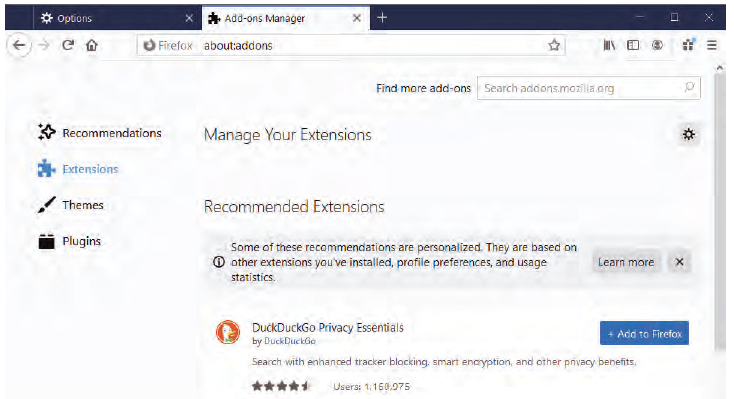Open the gift What's New icon
This screenshot has width=734, height=399.
tap(688, 45)
